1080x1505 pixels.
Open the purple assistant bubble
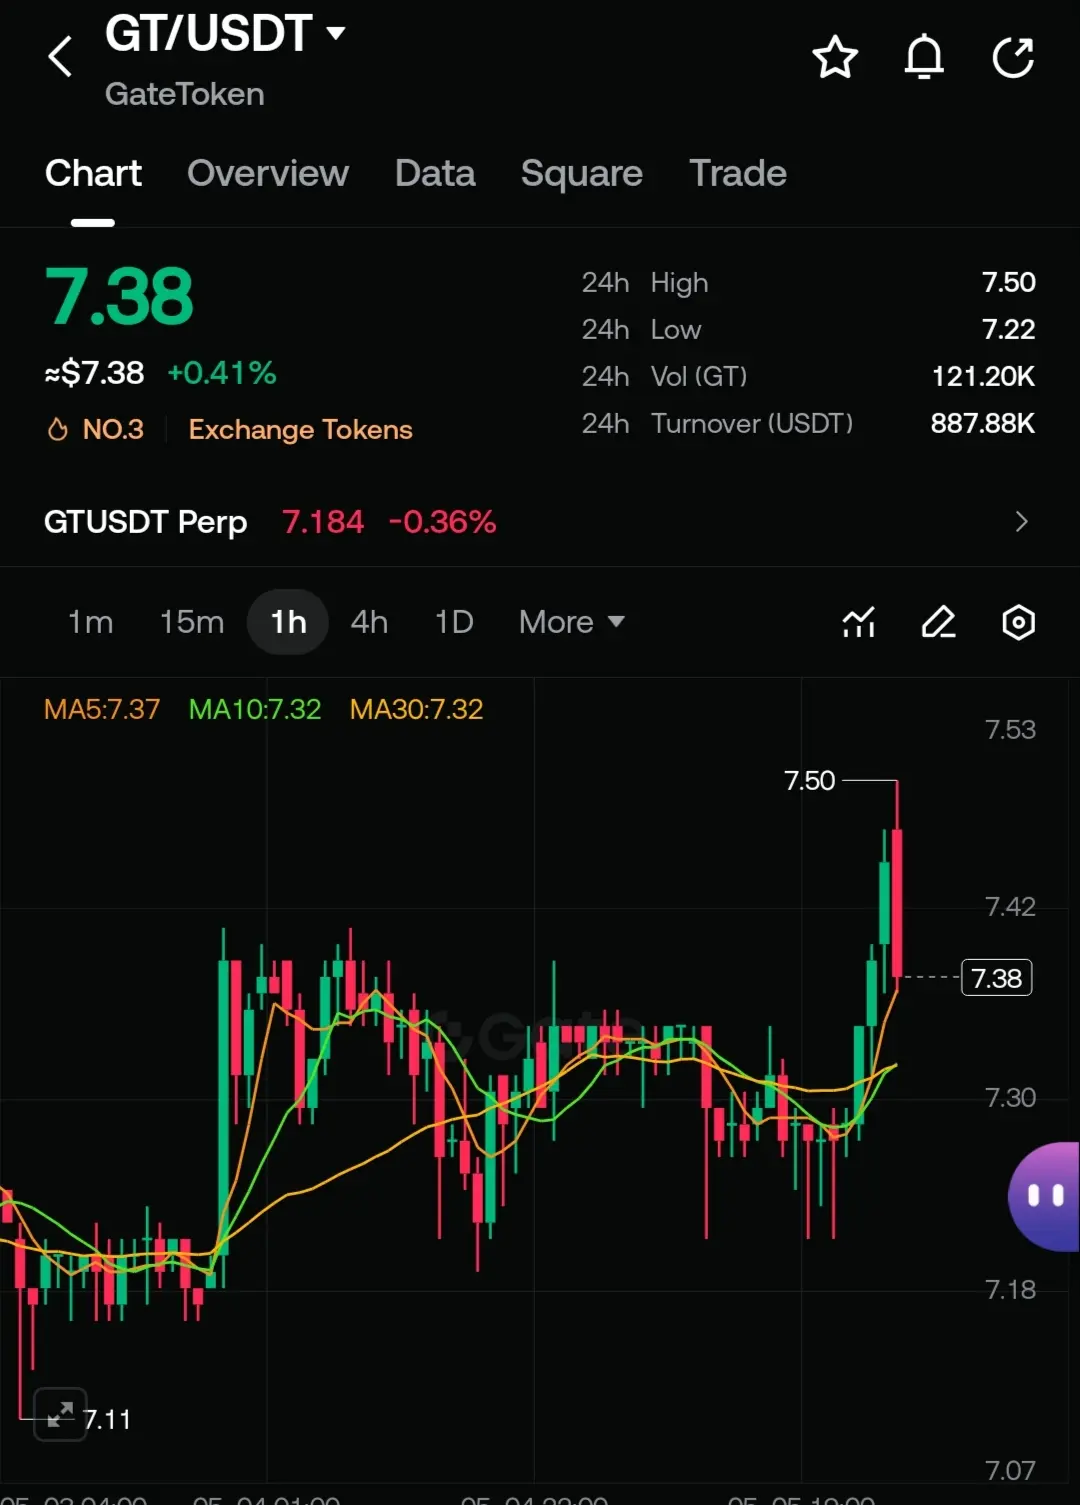(x=1044, y=1196)
